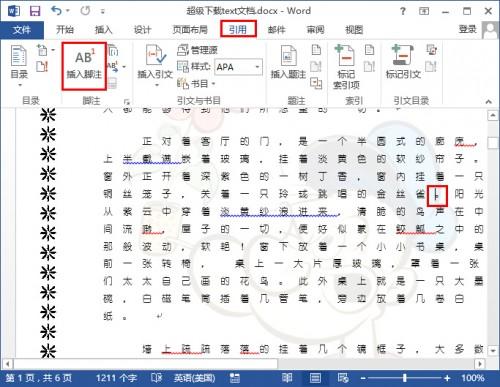This screenshot has height=387, width=500.
Task: Click the 英语(美国) language indicator
Action: pos(194,378)
